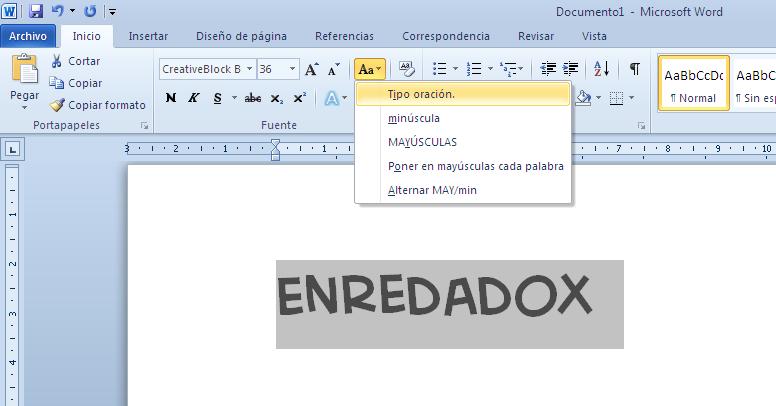Choose 'Poner en mayúsculas cada palabra' option
The height and width of the screenshot is (406, 776).
(x=475, y=166)
